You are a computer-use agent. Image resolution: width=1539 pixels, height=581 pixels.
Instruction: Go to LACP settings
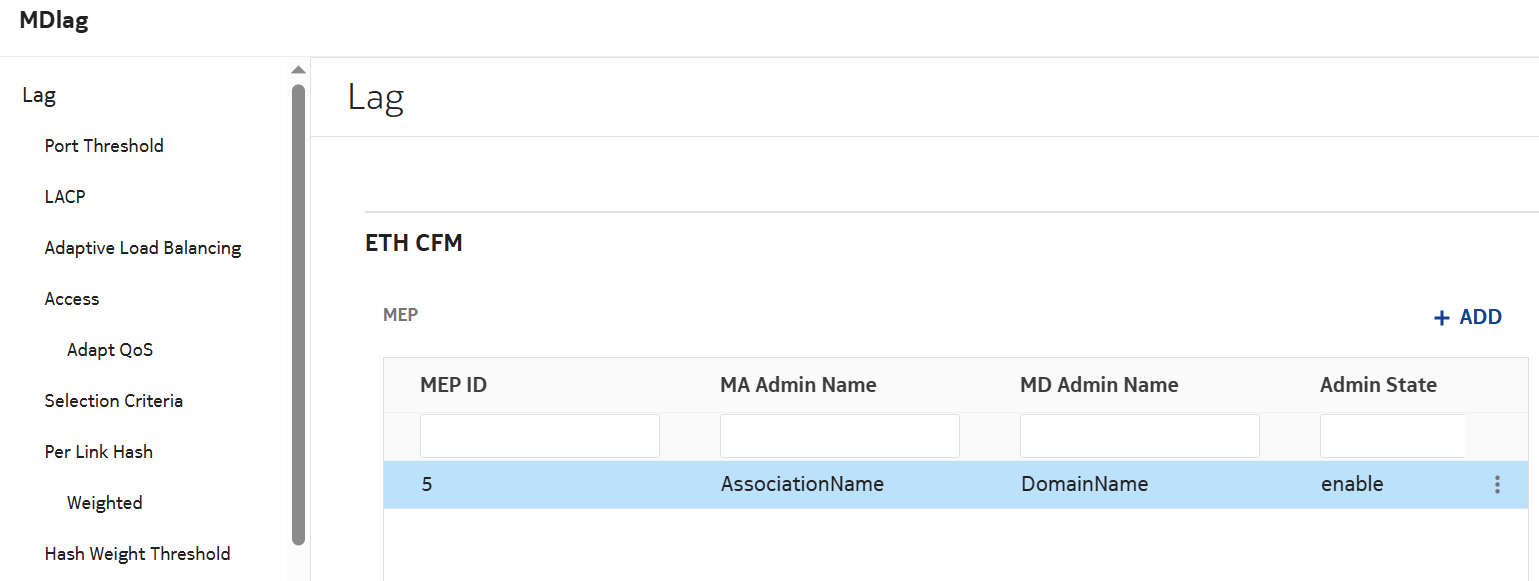point(65,197)
